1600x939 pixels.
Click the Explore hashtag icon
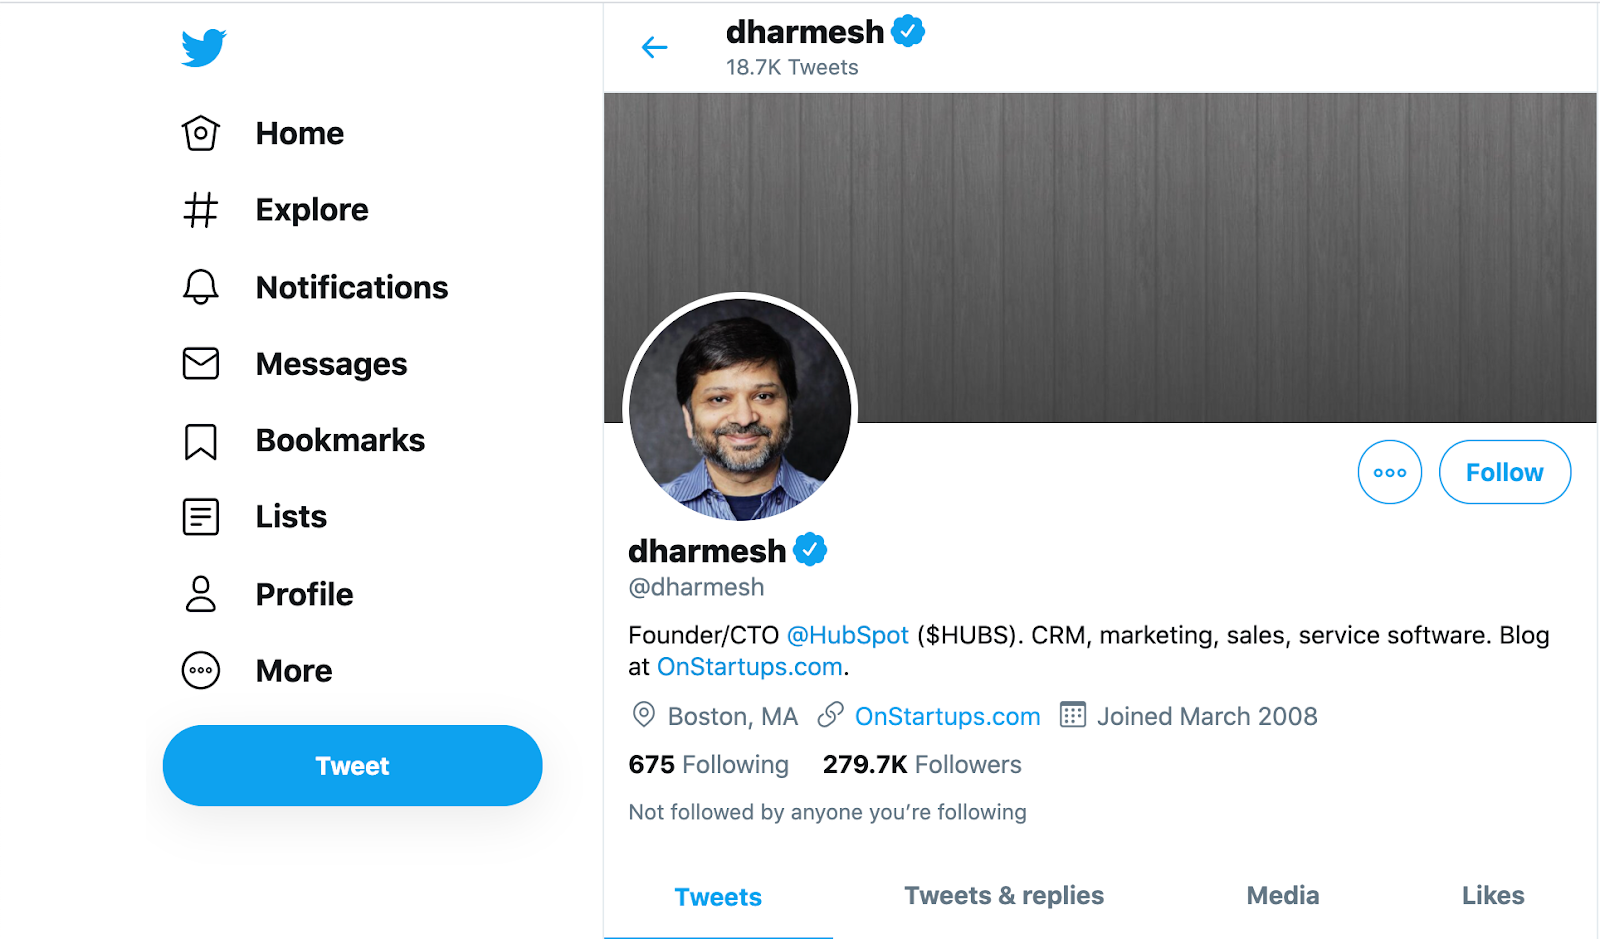pyautogui.click(x=201, y=210)
